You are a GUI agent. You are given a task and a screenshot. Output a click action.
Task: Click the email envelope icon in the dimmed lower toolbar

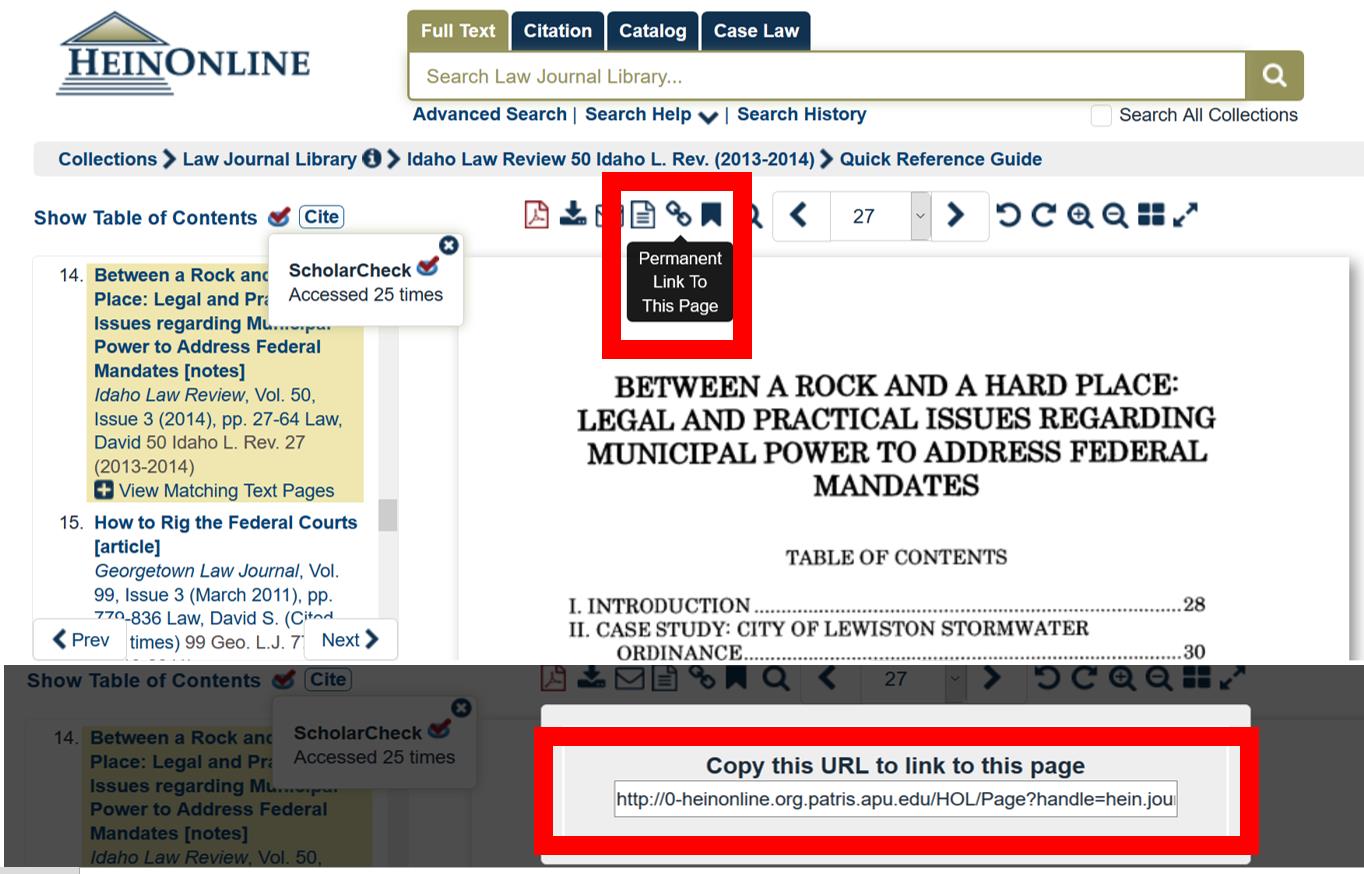629,679
